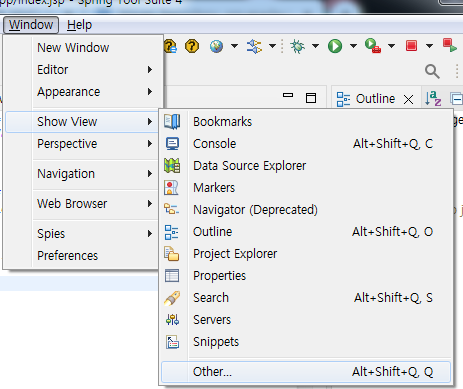Select Project Explorer entry
The image size is (463, 389).
235,254
